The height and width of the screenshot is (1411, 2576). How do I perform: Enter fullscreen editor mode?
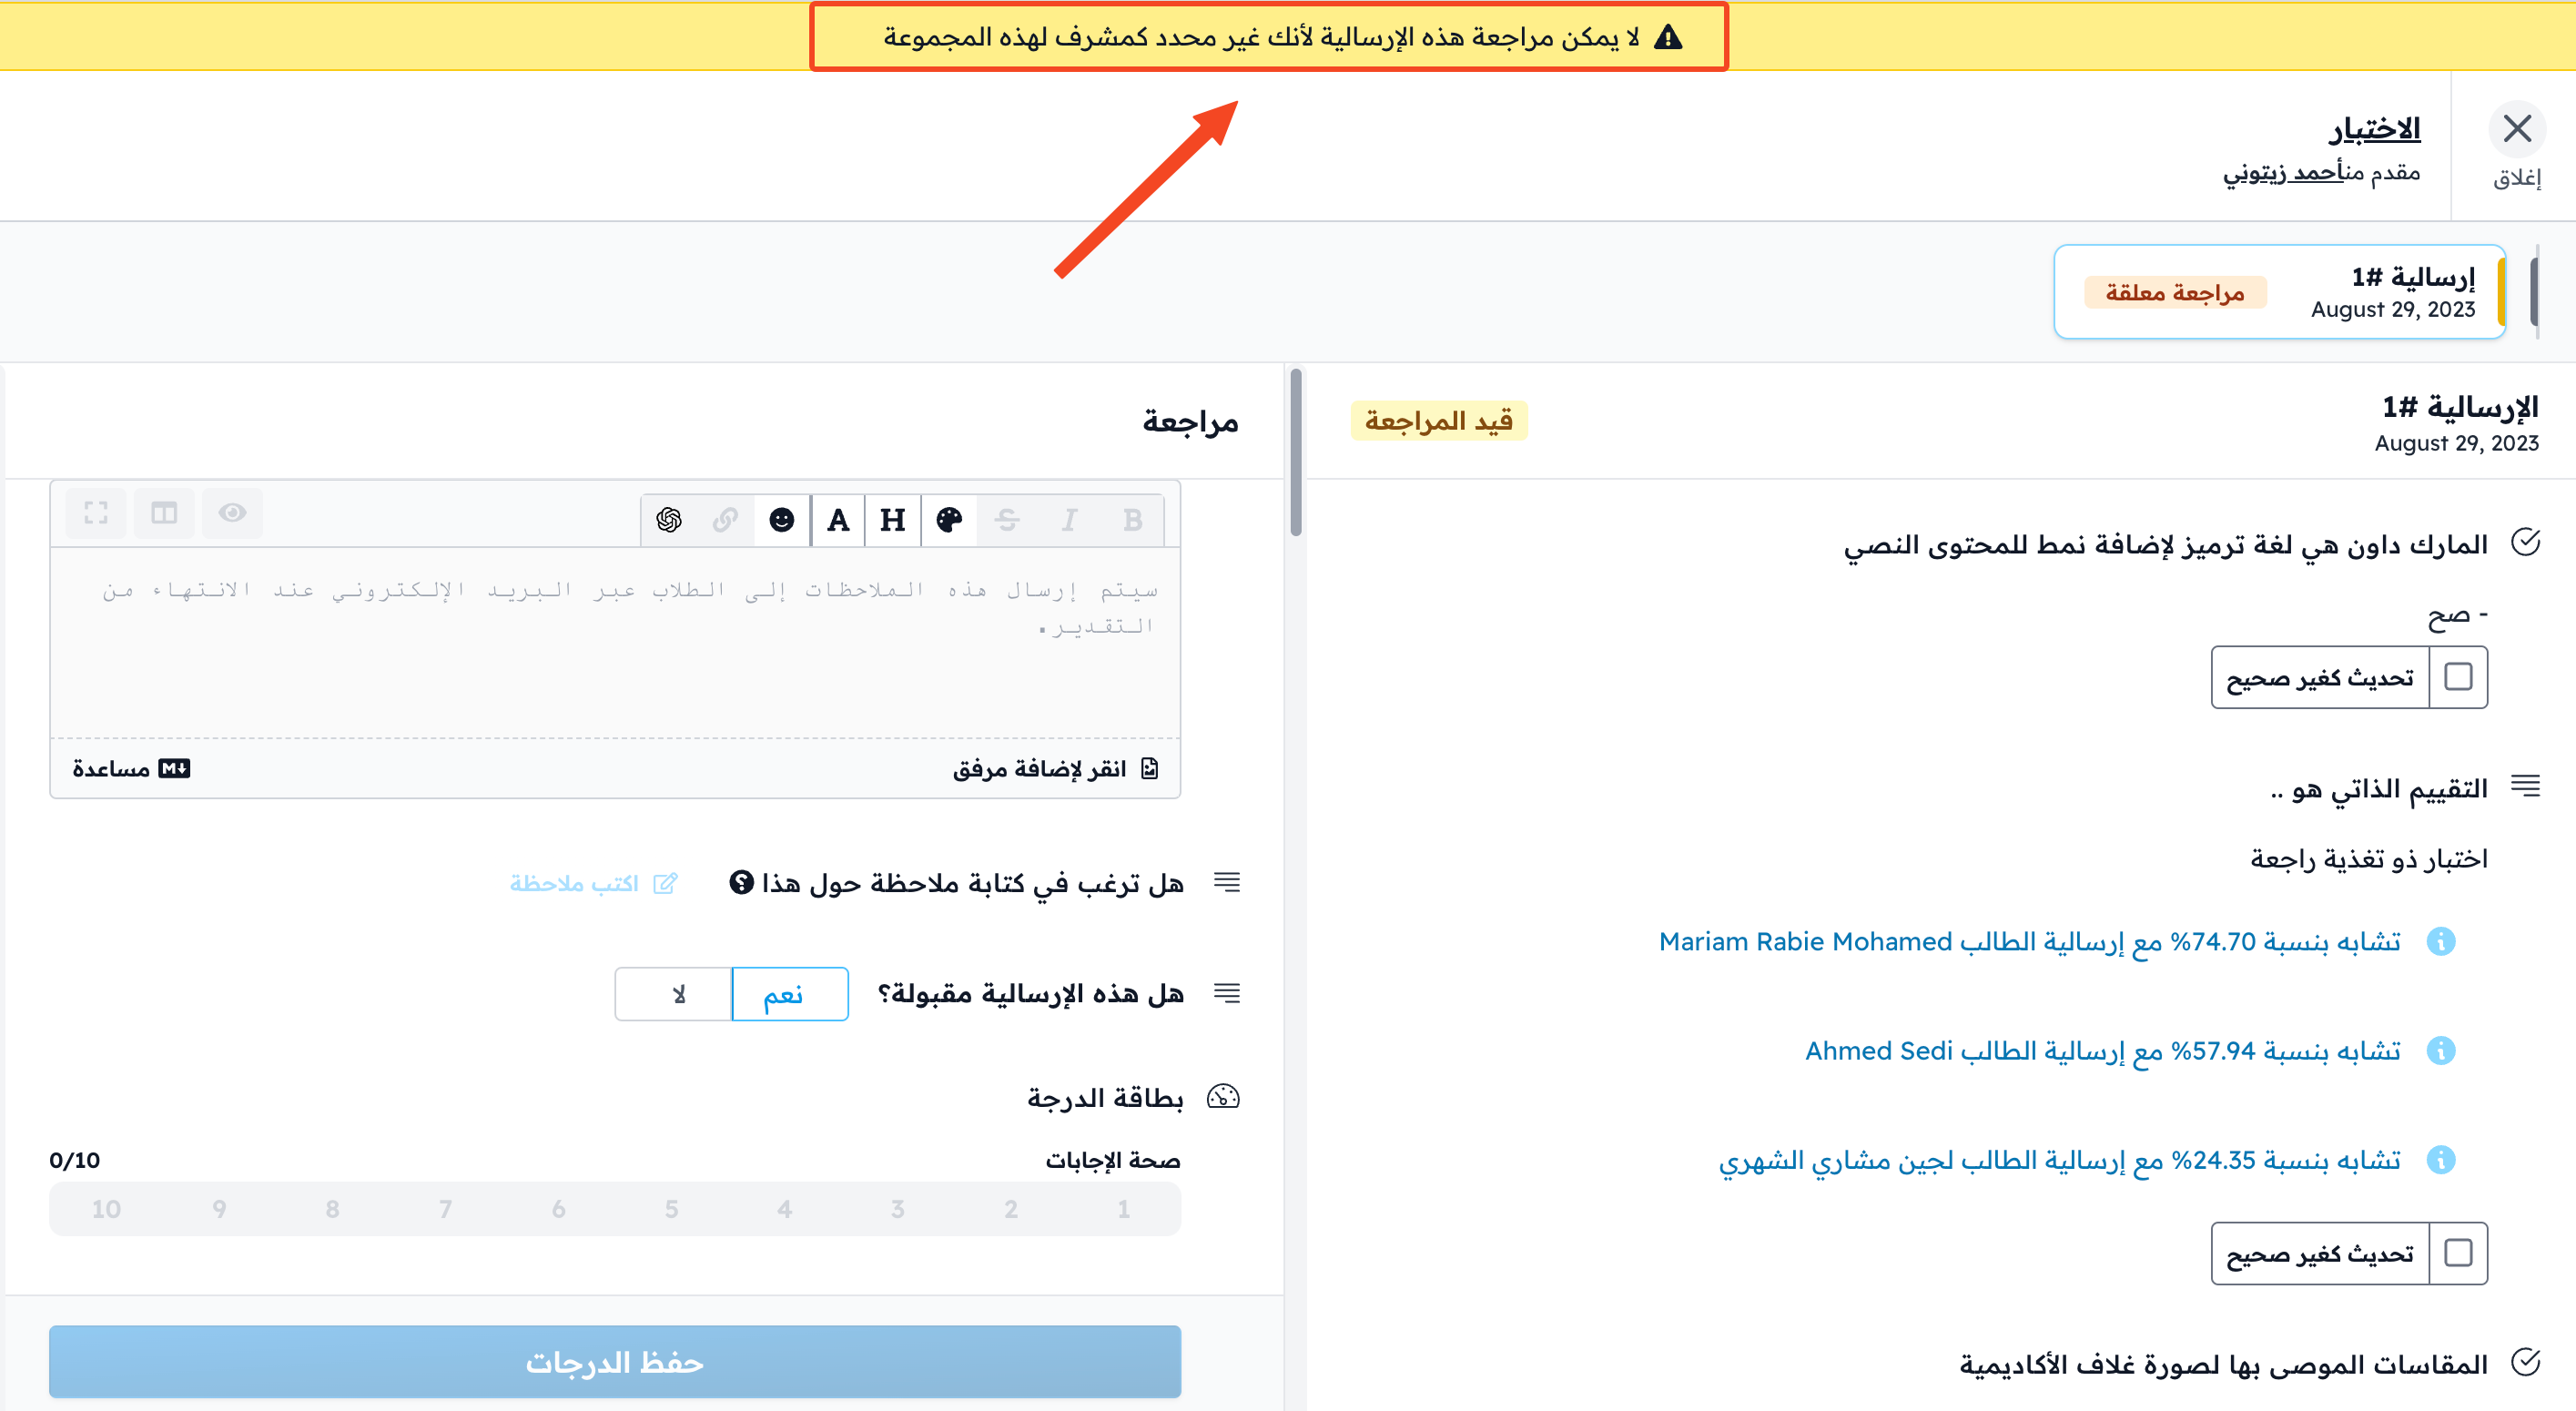click(x=96, y=513)
